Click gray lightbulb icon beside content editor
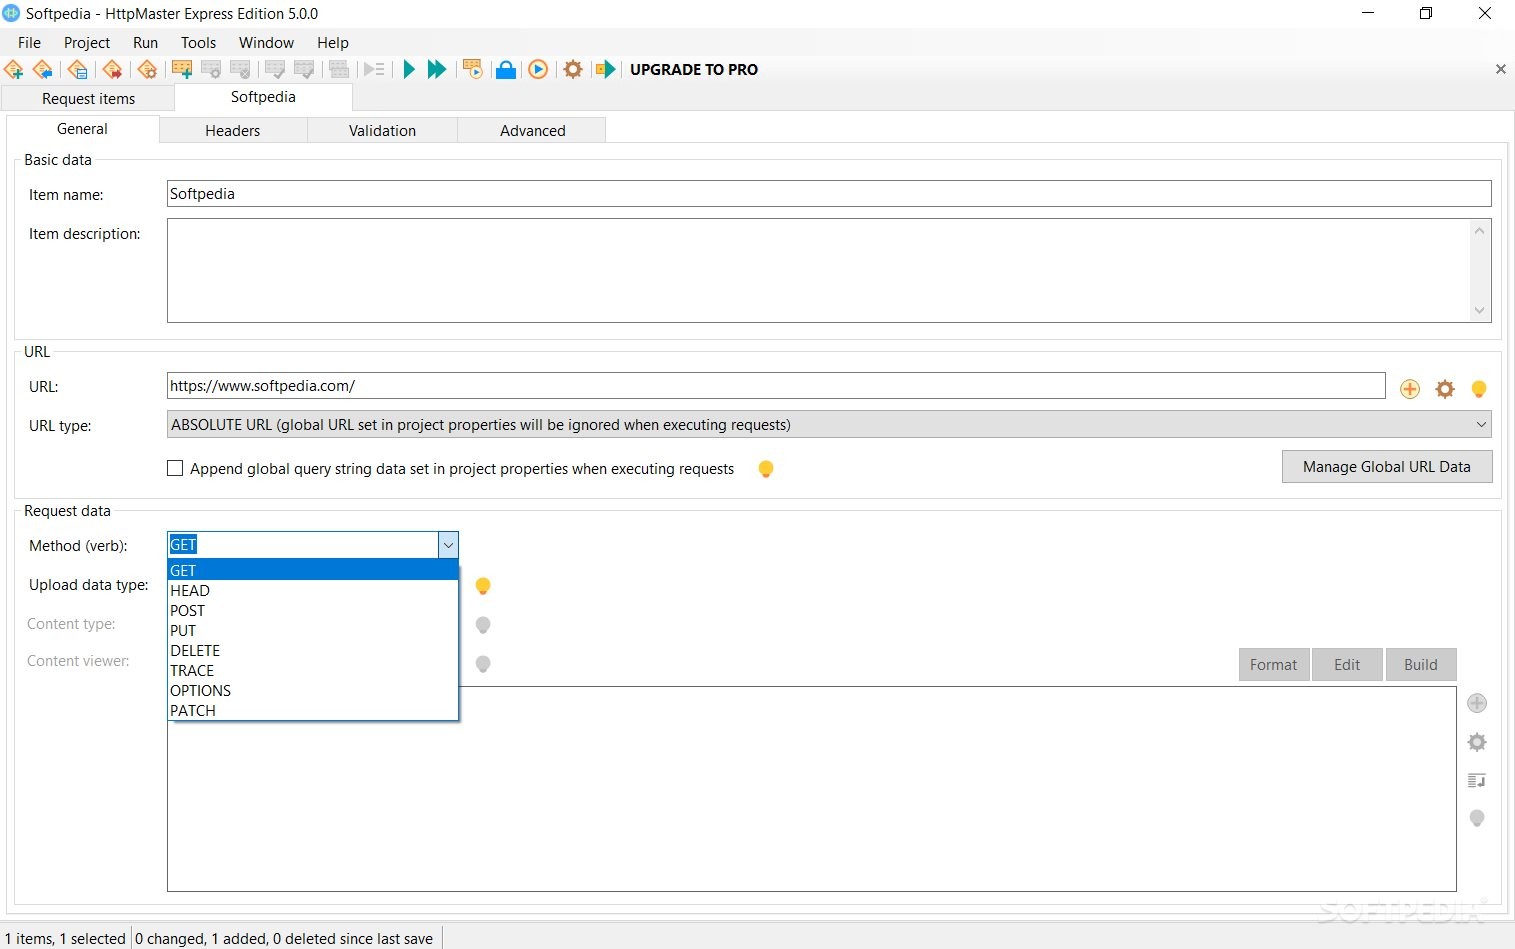This screenshot has height=949, width=1515. 1477,819
